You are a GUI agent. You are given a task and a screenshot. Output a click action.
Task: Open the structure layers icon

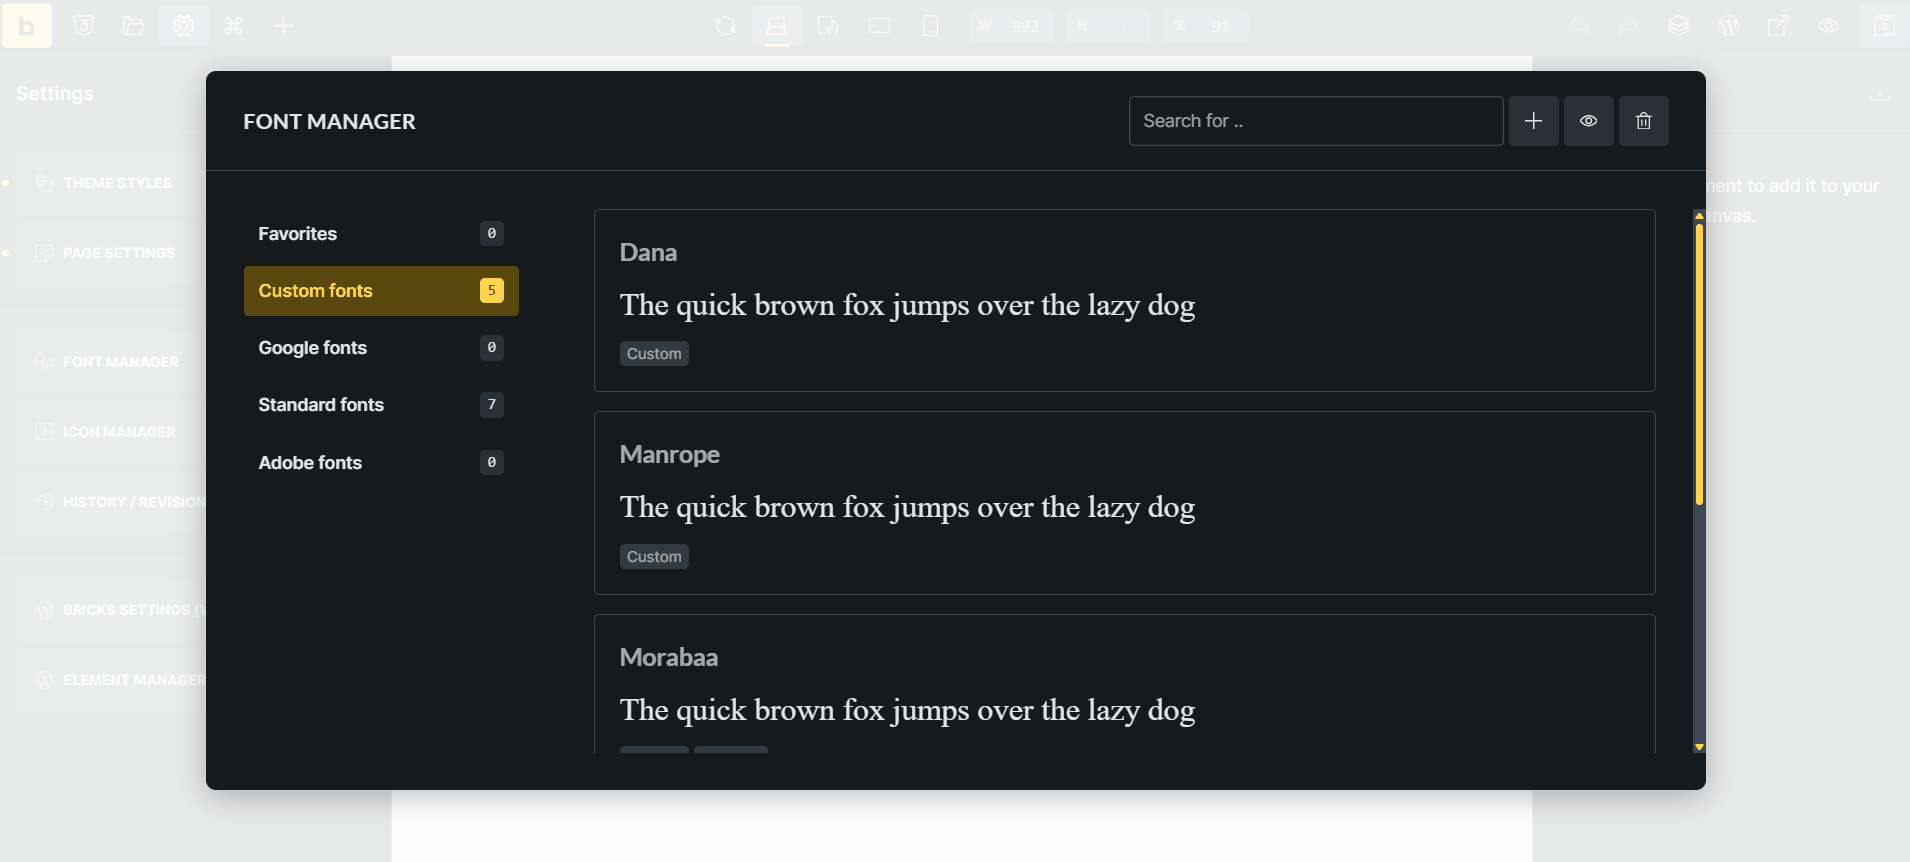[1678, 26]
